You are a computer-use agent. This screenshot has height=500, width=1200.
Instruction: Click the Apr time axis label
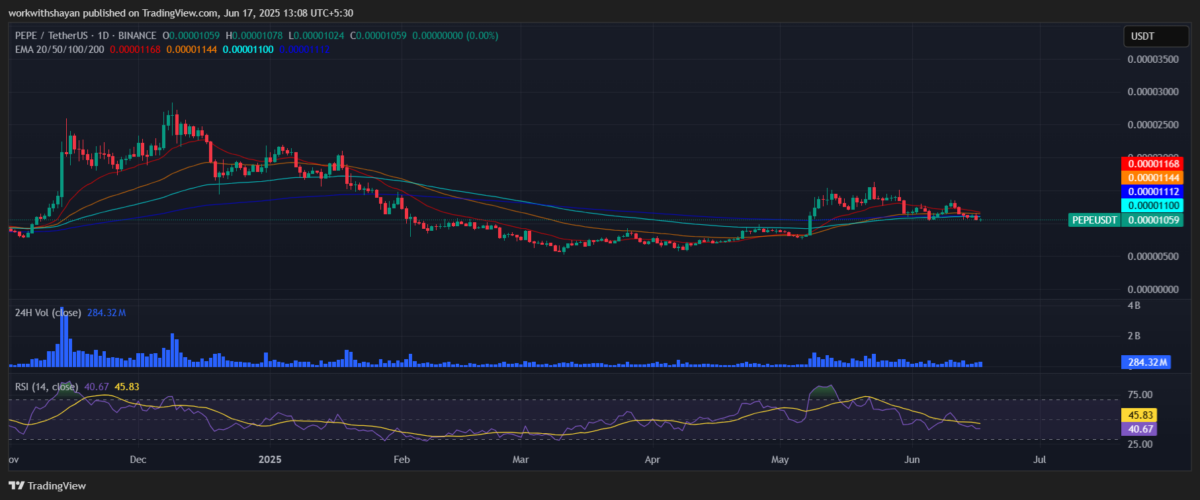click(653, 459)
